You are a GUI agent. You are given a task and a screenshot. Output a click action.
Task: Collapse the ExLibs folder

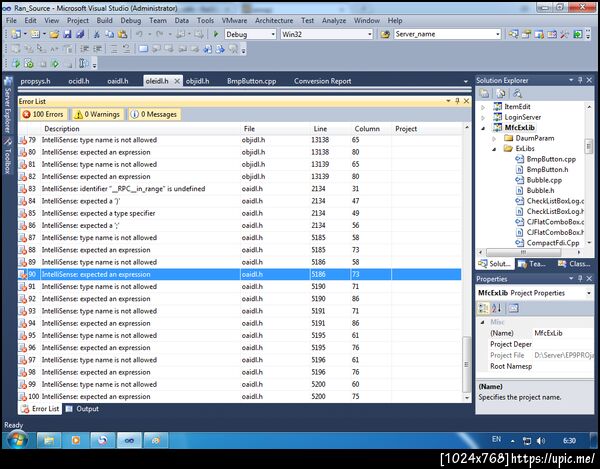(x=494, y=149)
